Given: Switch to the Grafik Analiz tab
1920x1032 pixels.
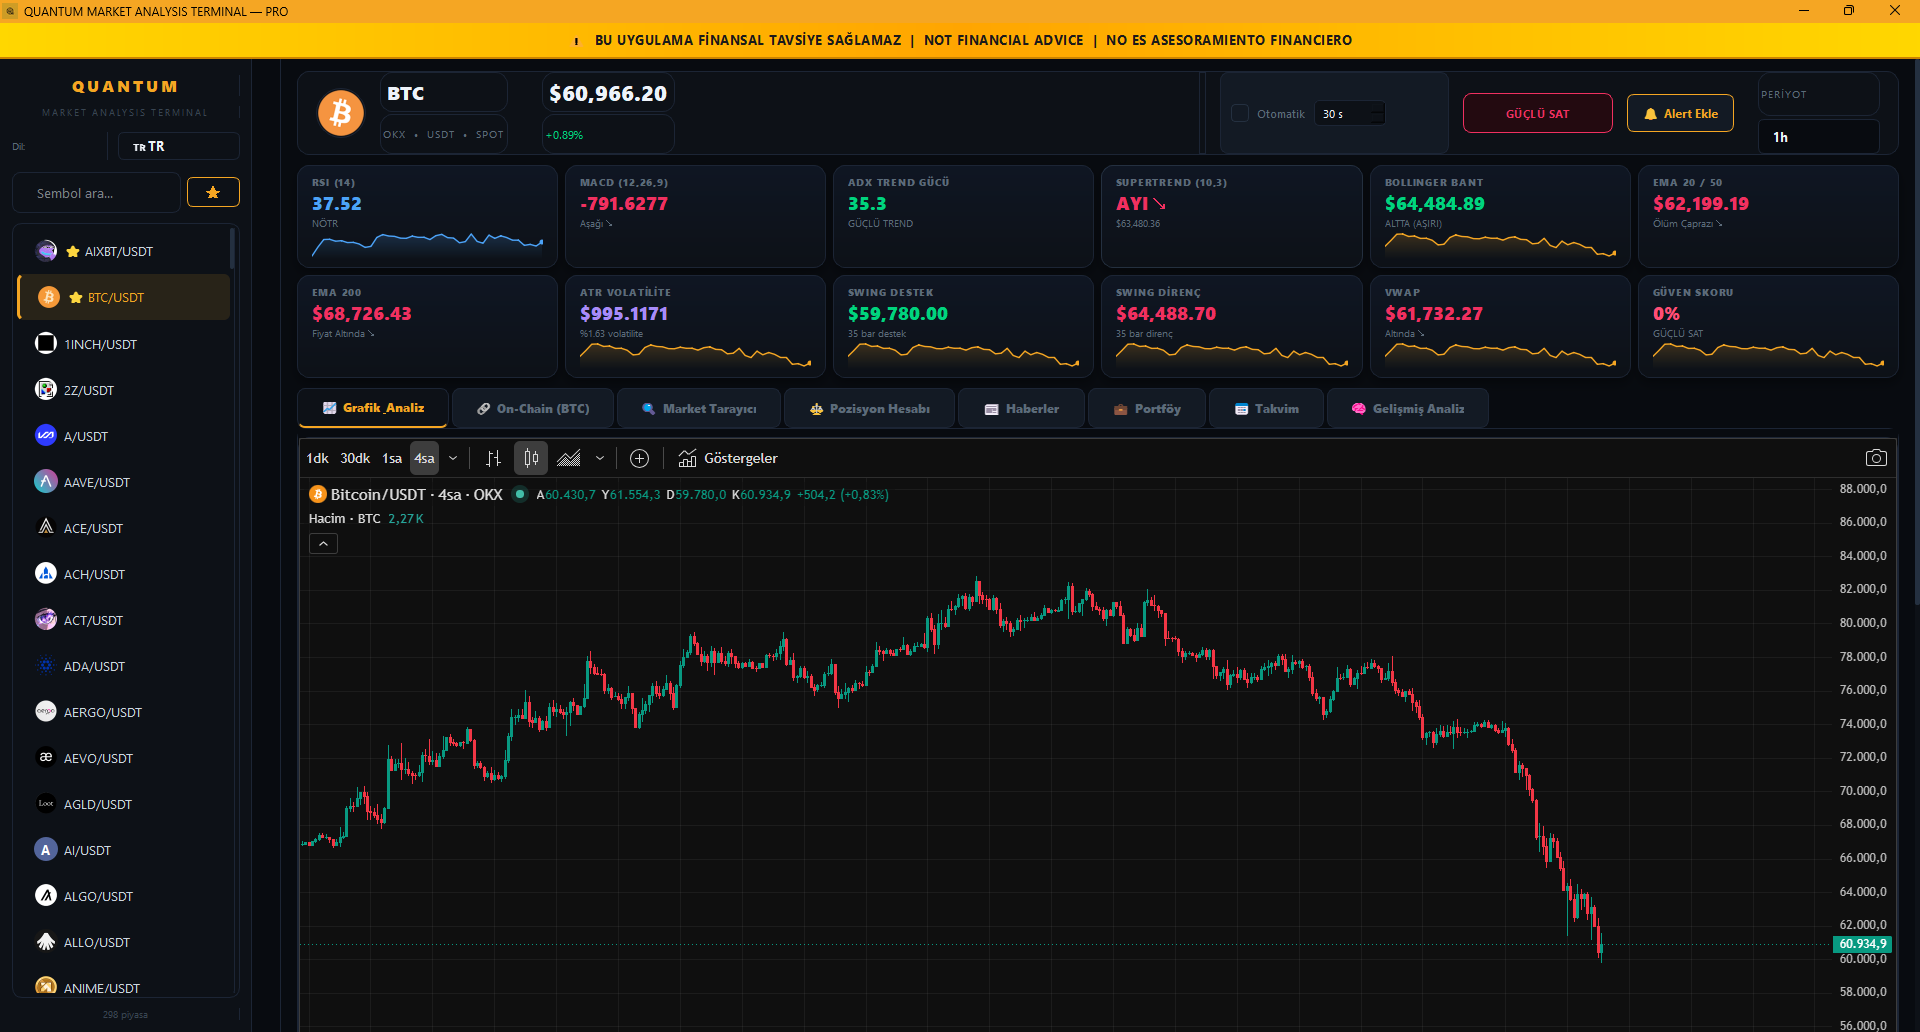Looking at the screenshot, I should click(373, 408).
